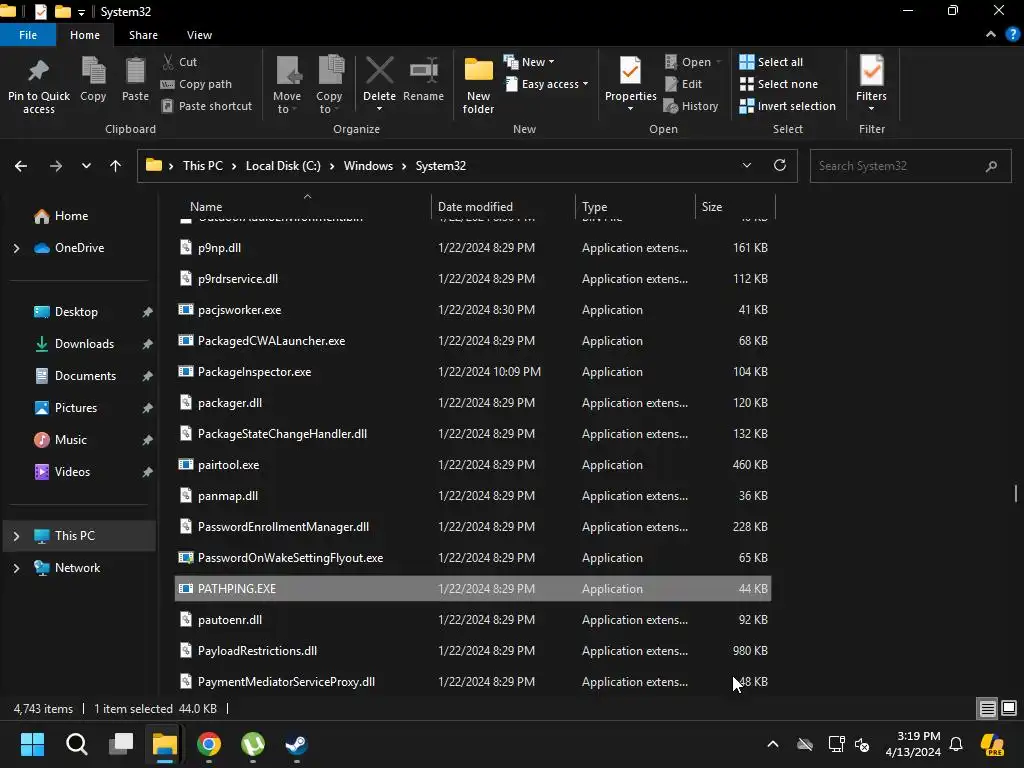The width and height of the screenshot is (1024, 768).
Task: Expand Network in navigation pane
Action: 16,568
